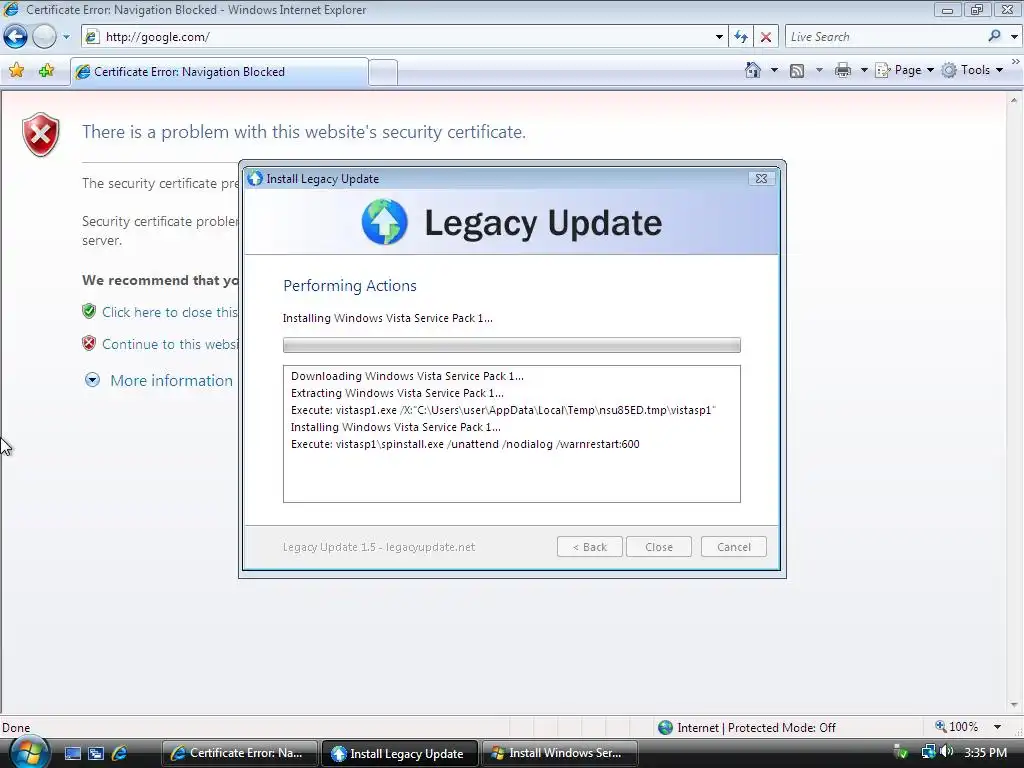Open the search provider options dropdown

(x=1014, y=37)
